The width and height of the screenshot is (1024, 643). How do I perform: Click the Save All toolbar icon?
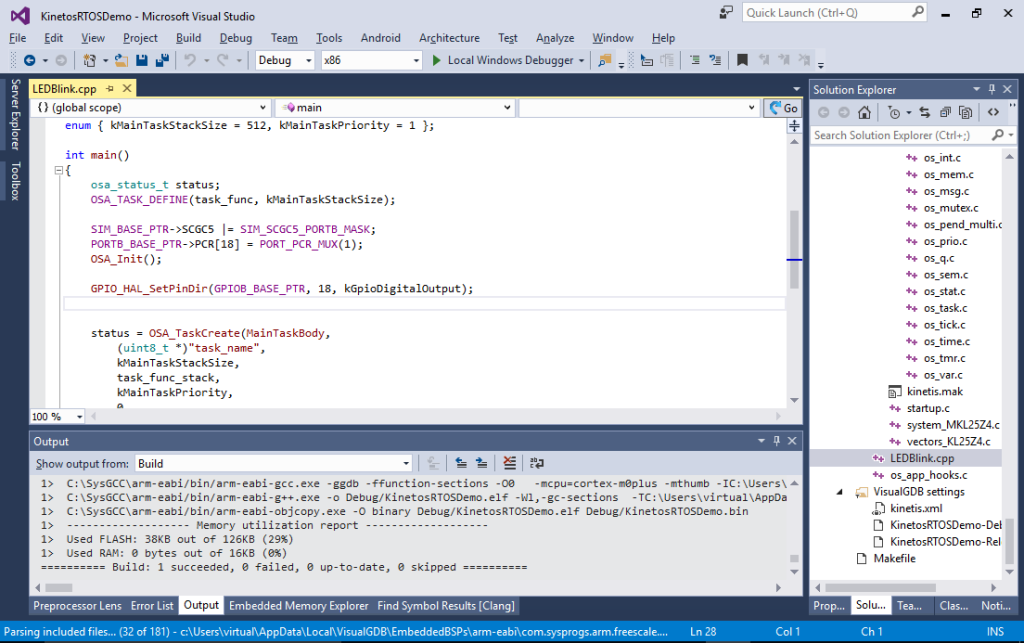[x=164, y=60]
